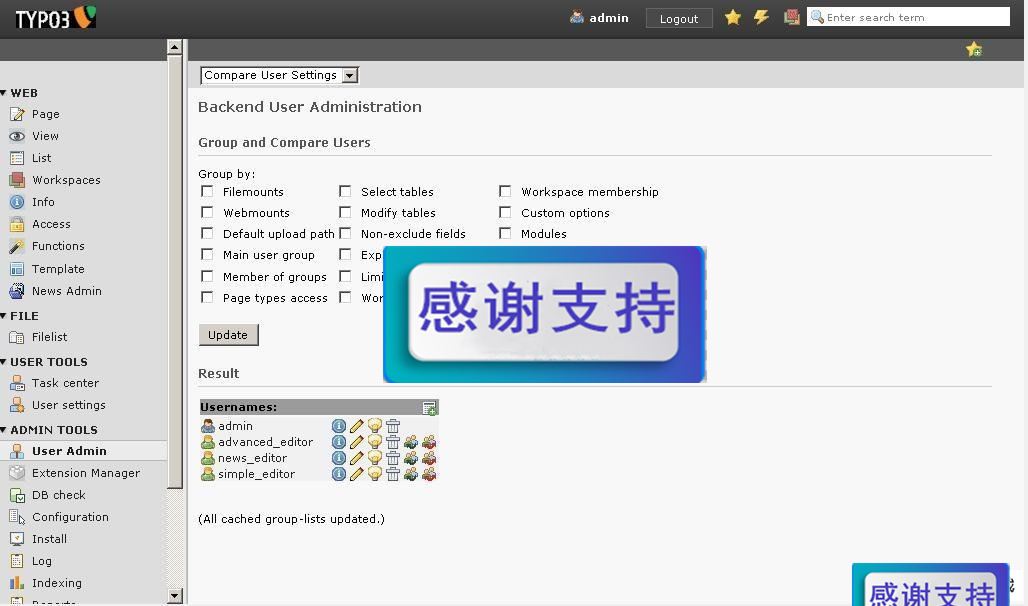Edit the admin user with the pencil icon
Image resolution: width=1028 pixels, height=606 pixels.
coord(357,426)
